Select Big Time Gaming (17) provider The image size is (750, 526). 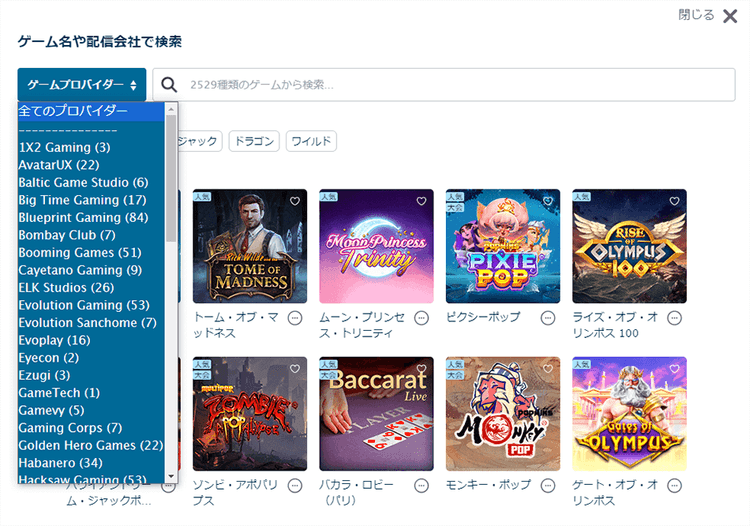(91, 200)
